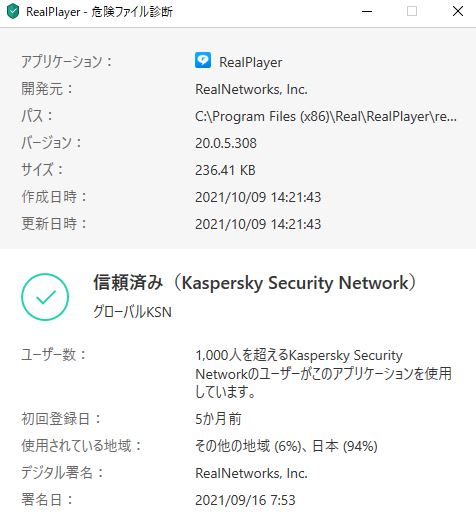Click the disabled maximize window button
The height and width of the screenshot is (523, 476).
point(412,11)
